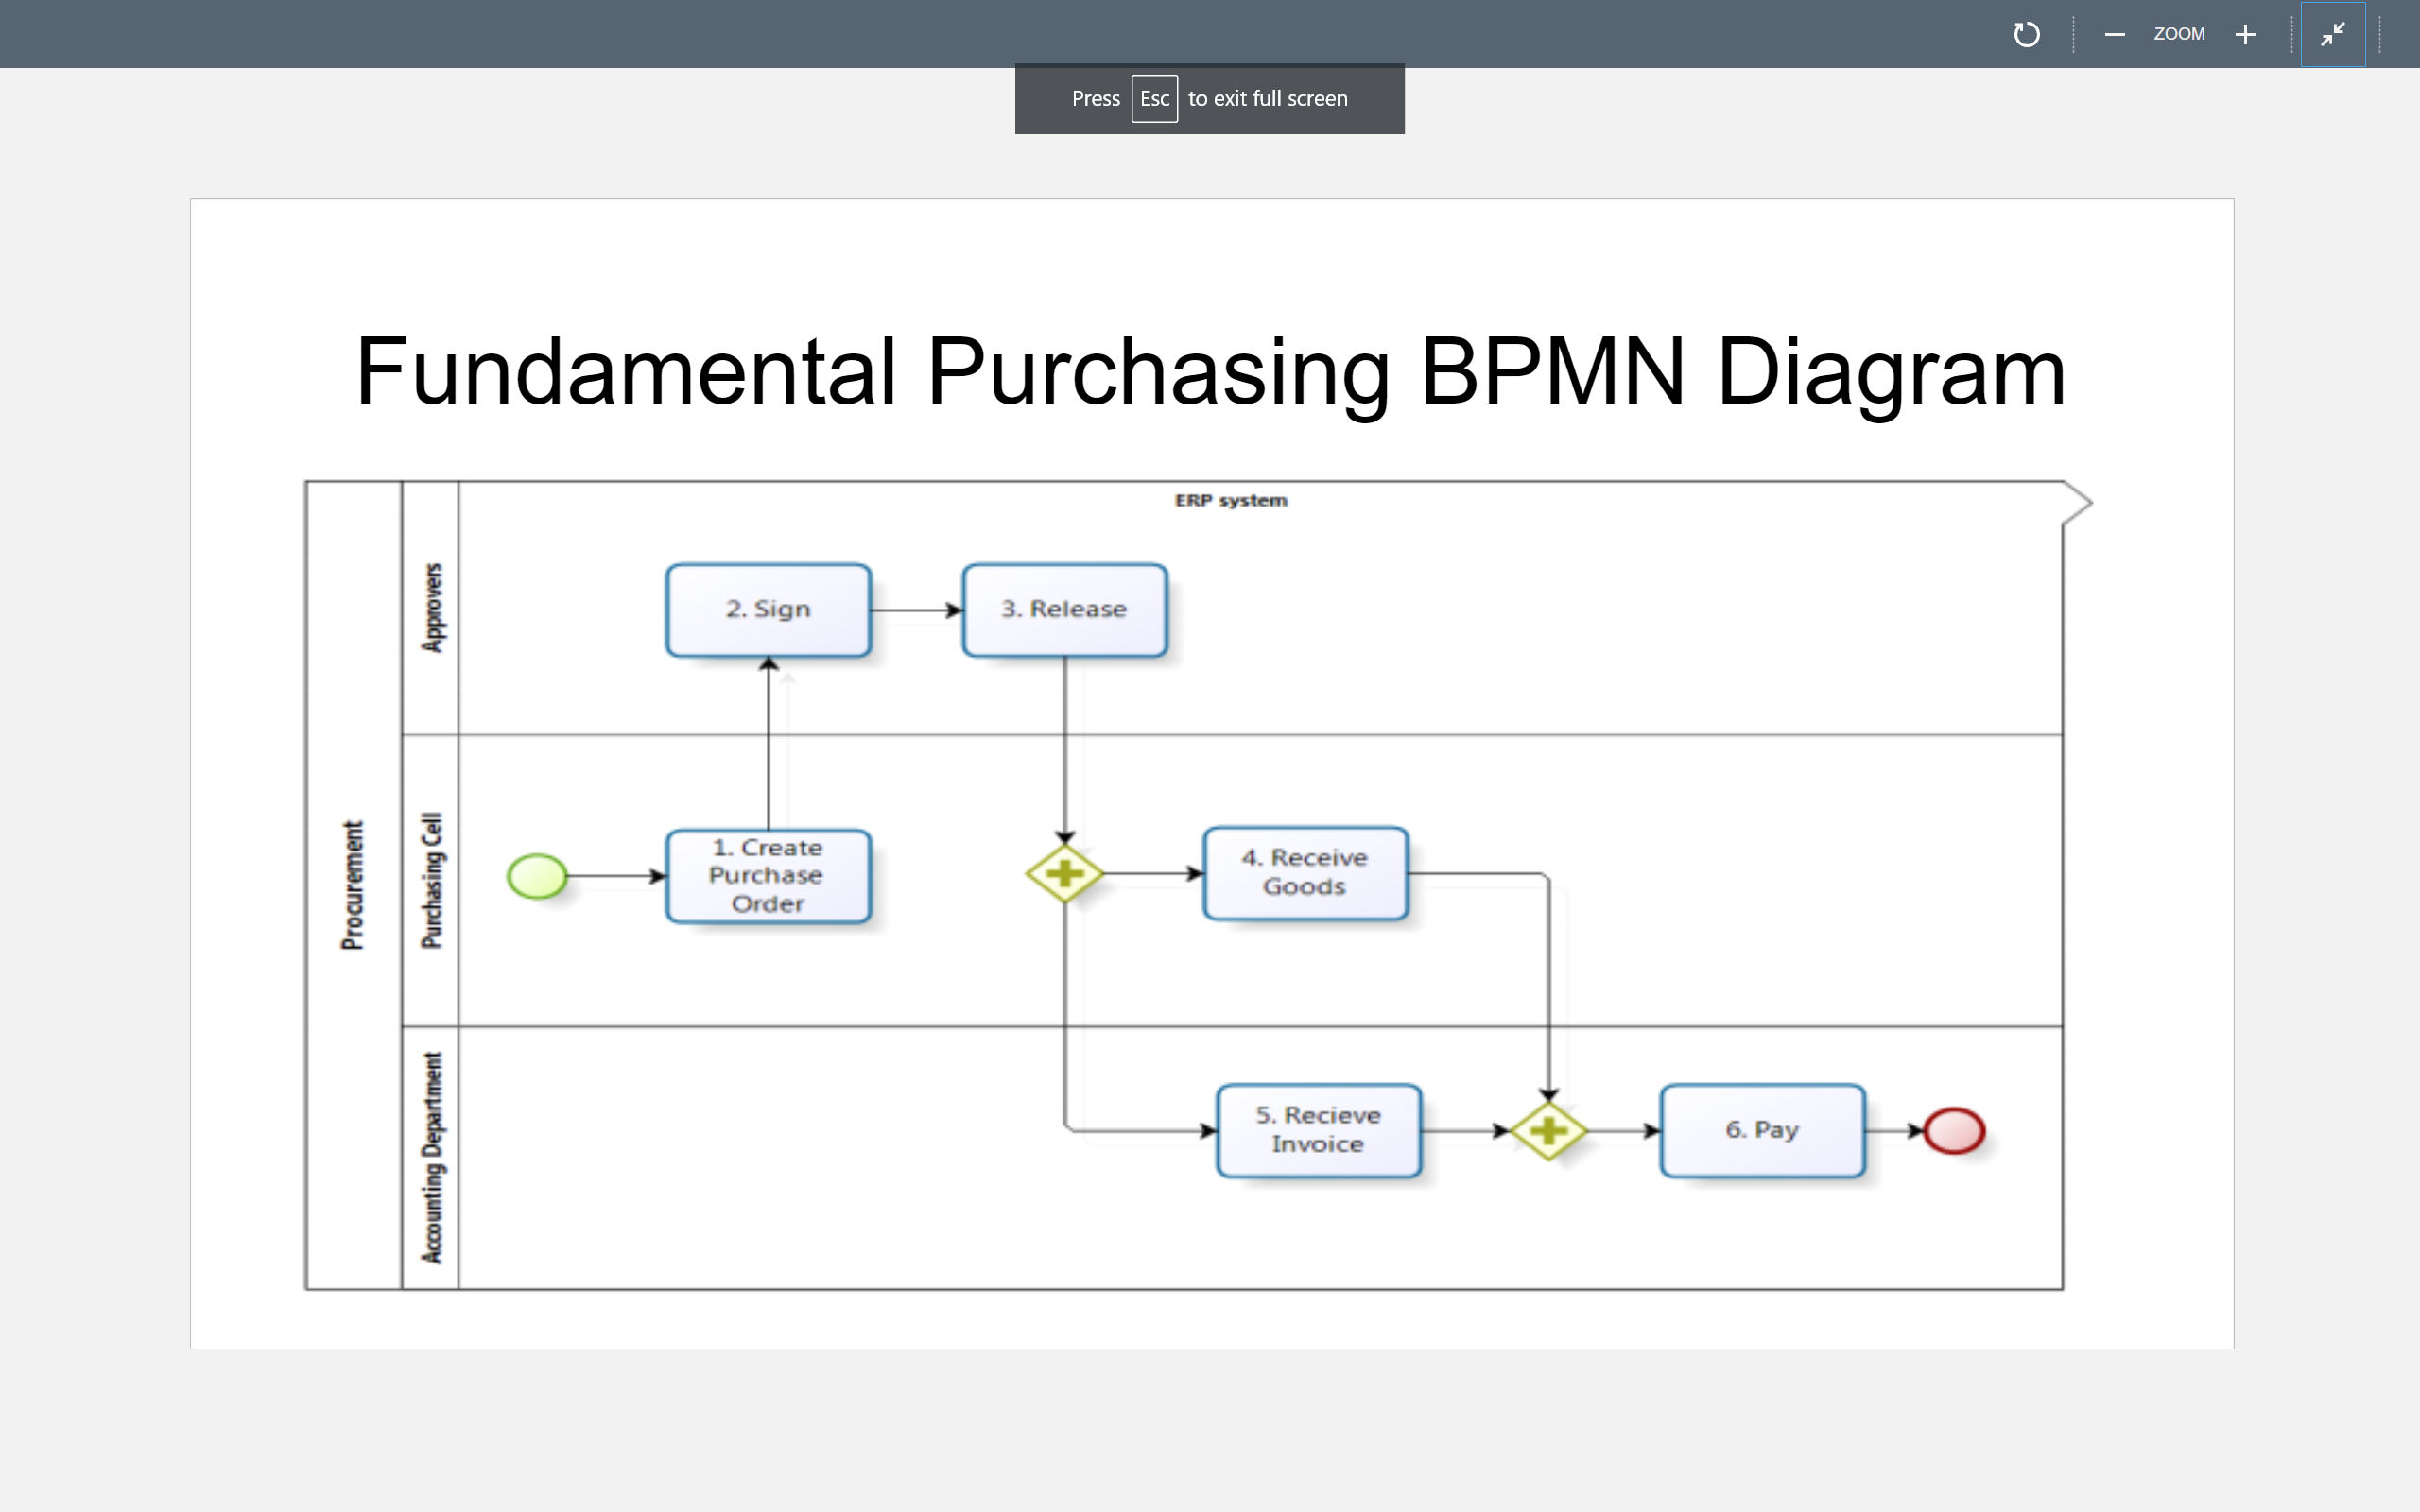Screen dimensions: 2420x1512
Task: Click the red end event circle
Action: [x=1954, y=1131]
